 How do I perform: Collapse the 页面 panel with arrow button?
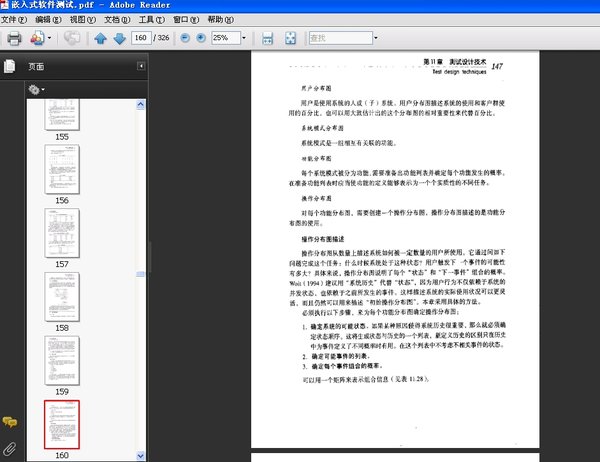141,66
